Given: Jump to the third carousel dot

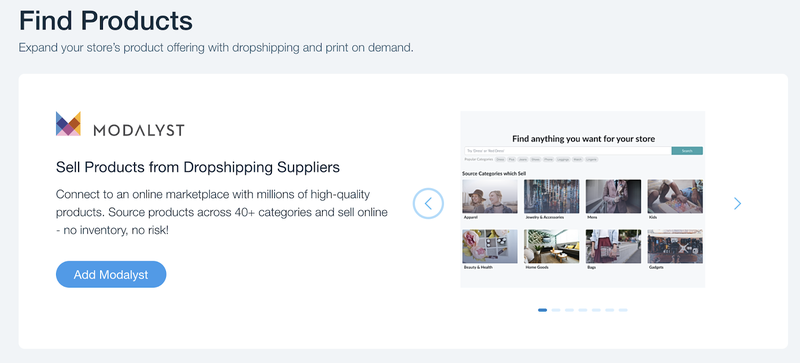Looking at the screenshot, I should (x=569, y=310).
